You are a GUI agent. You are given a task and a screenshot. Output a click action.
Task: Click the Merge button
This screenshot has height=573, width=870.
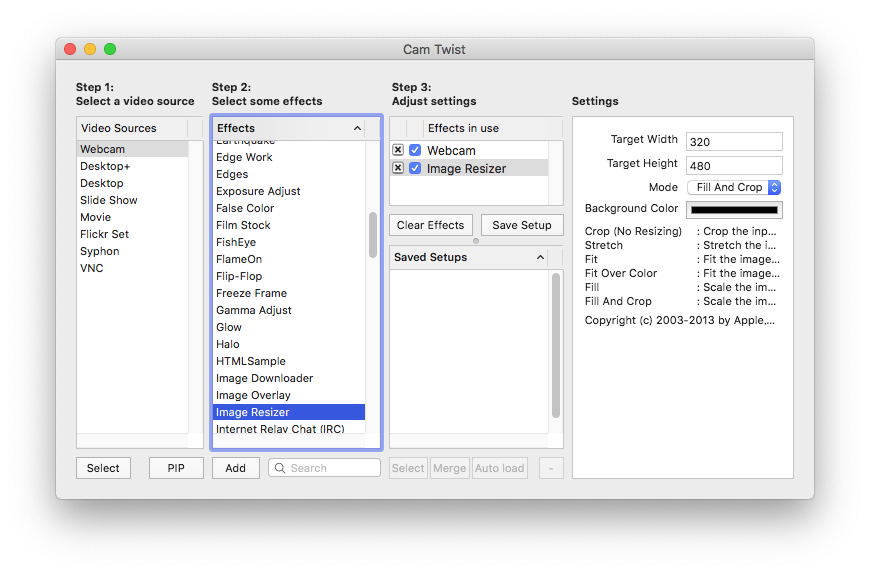tap(449, 468)
